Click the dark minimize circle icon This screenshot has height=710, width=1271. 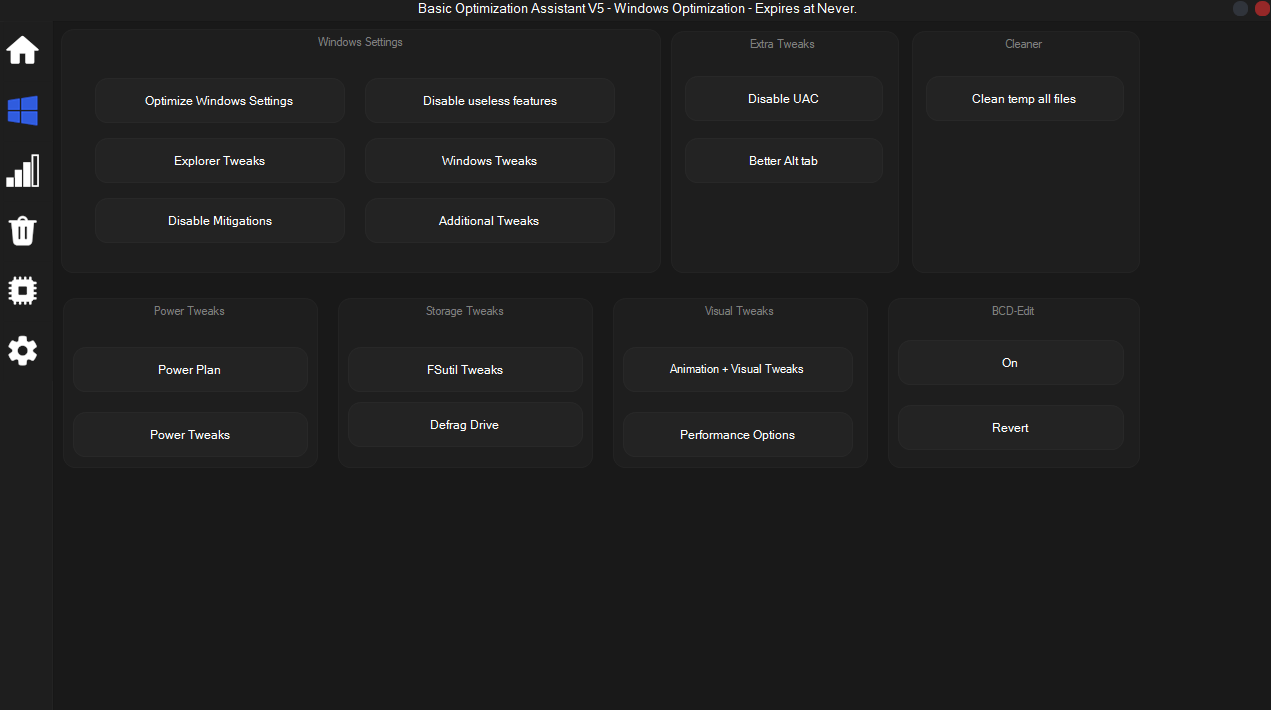tap(1240, 8)
